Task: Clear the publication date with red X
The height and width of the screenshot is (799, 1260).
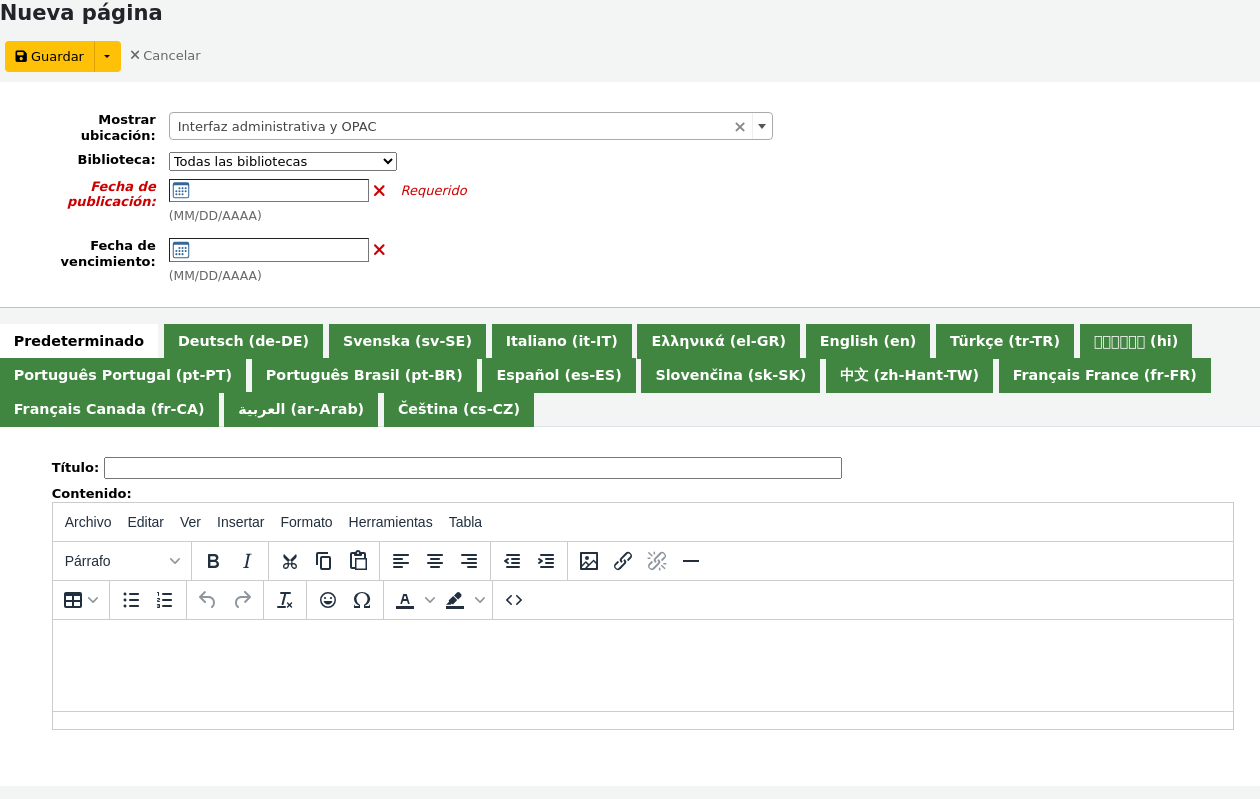Action: pos(379,191)
